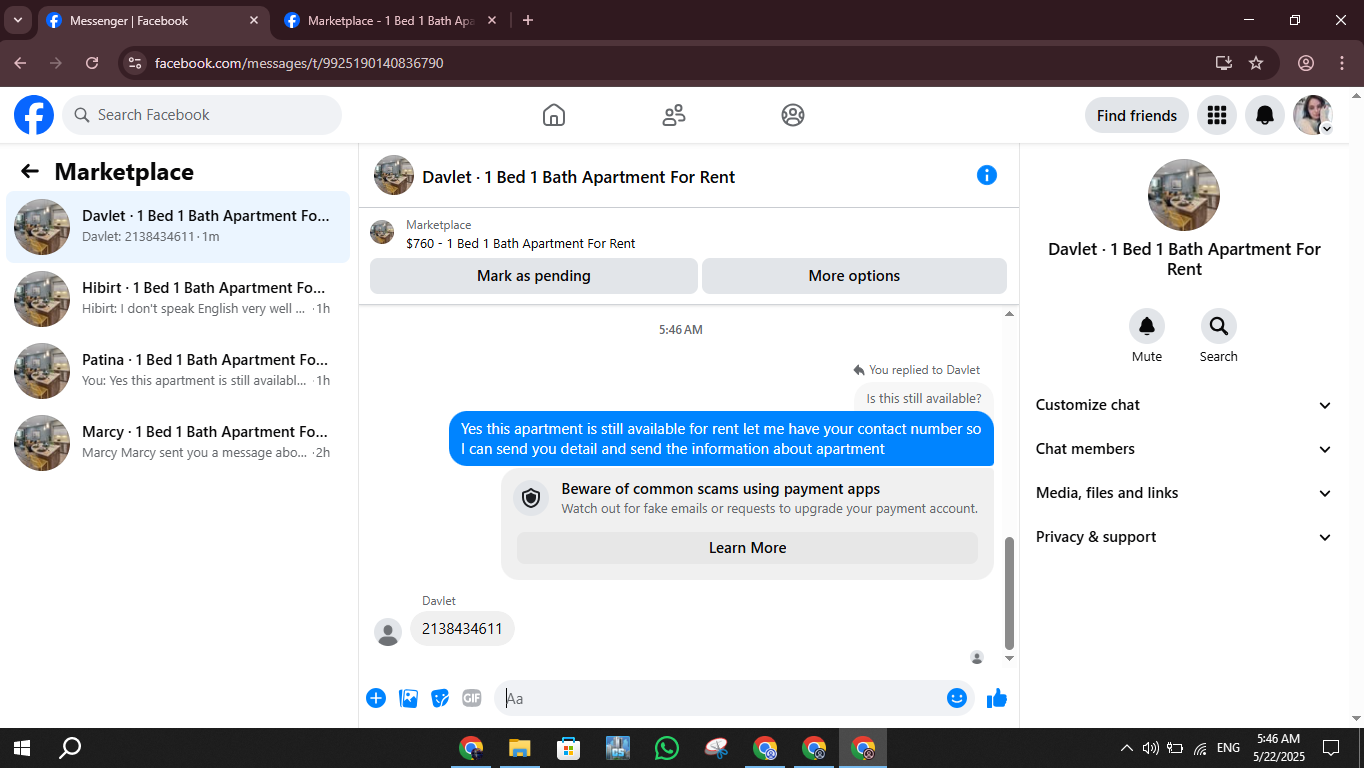Open the emoji picker in message box
Image resolution: width=1364 pixels, height=768 pixels.
[x=957, y=698]
